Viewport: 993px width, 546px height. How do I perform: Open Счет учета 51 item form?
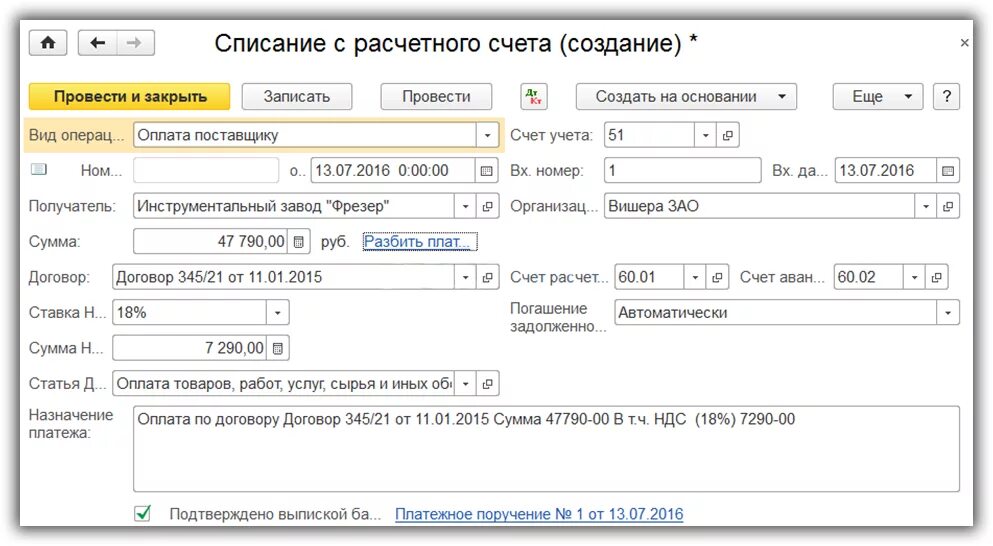click(x=728, y=136)
